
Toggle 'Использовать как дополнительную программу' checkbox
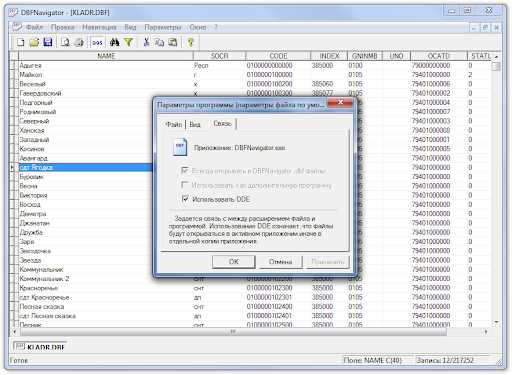[x=184, y=184]
